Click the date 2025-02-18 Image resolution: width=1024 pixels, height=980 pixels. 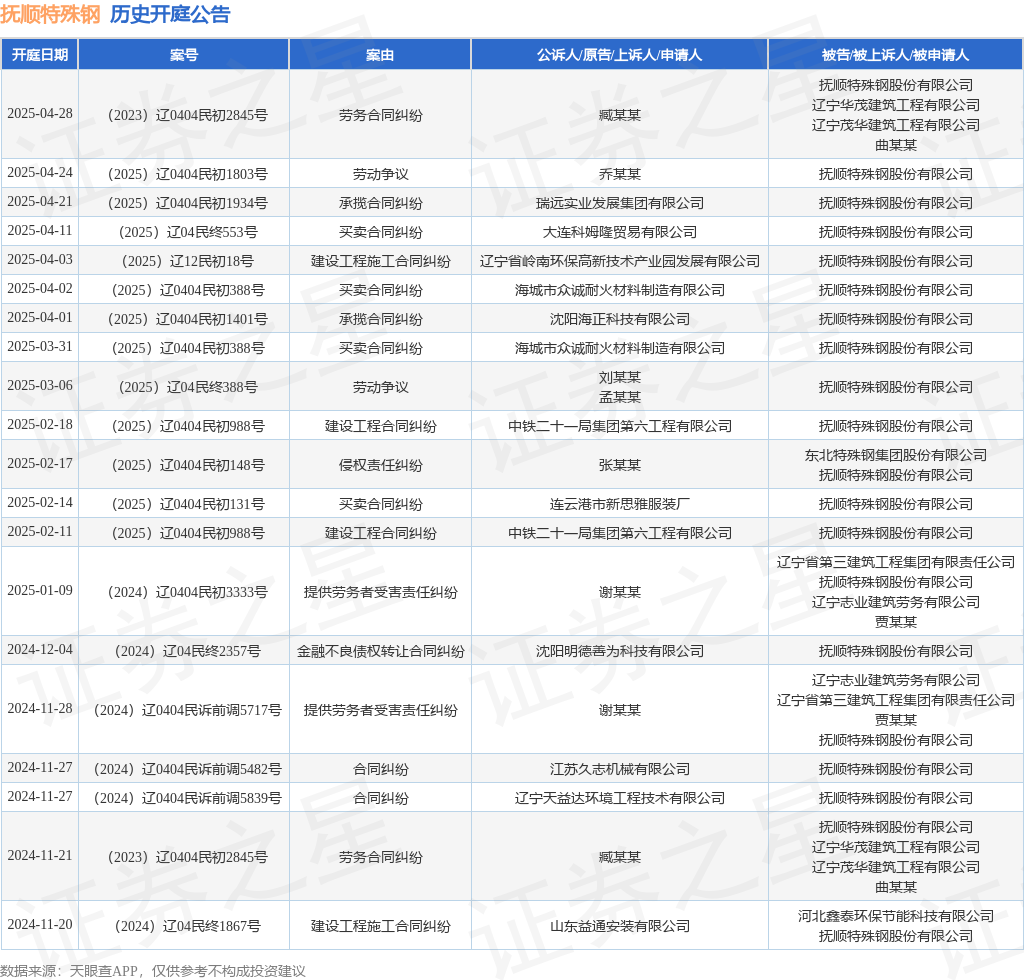click(x=40, y=424)
